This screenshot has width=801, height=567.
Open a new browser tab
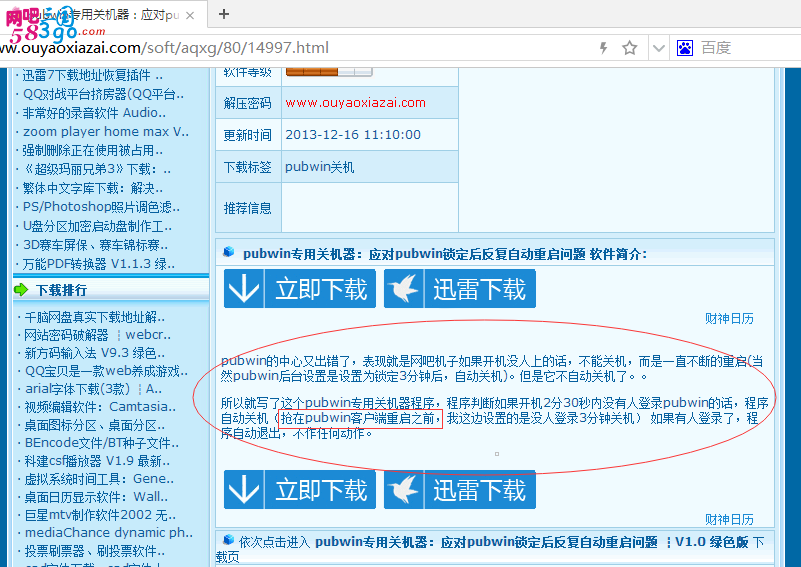[224, 14]
